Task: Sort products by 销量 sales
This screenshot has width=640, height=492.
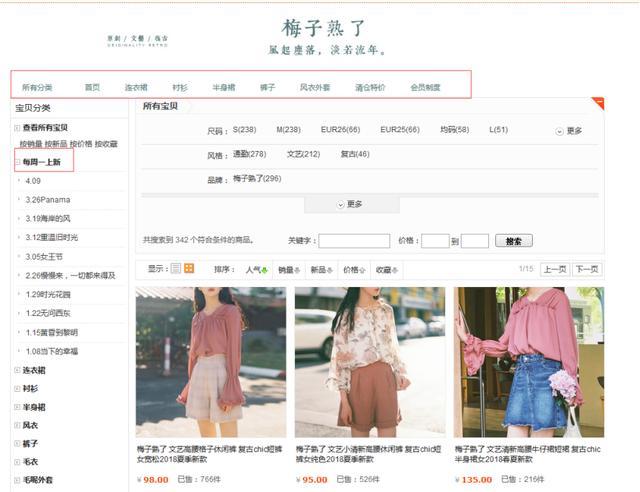Action: [288, 270]
